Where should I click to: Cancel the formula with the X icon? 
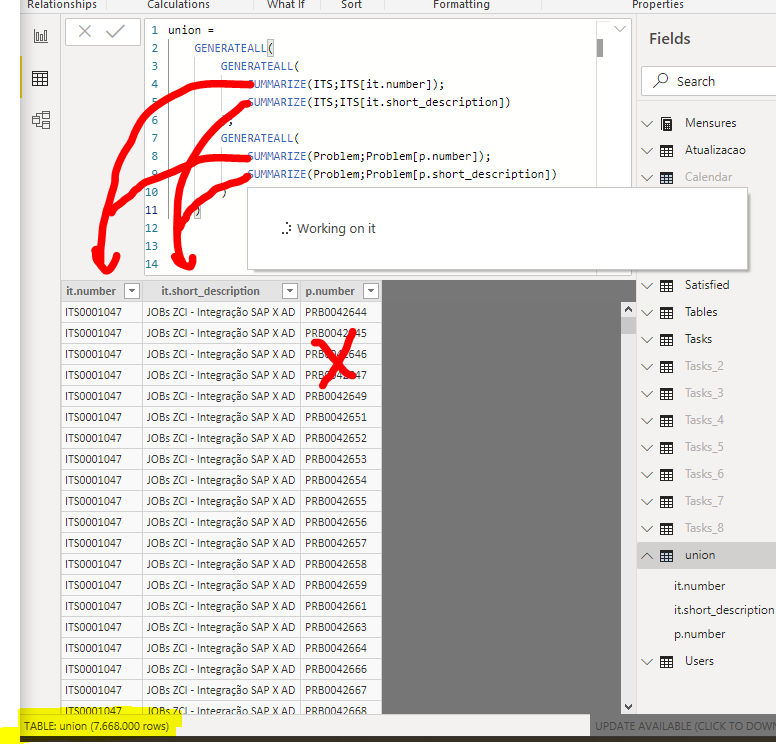pyautogui.click(x=85, y=32)
